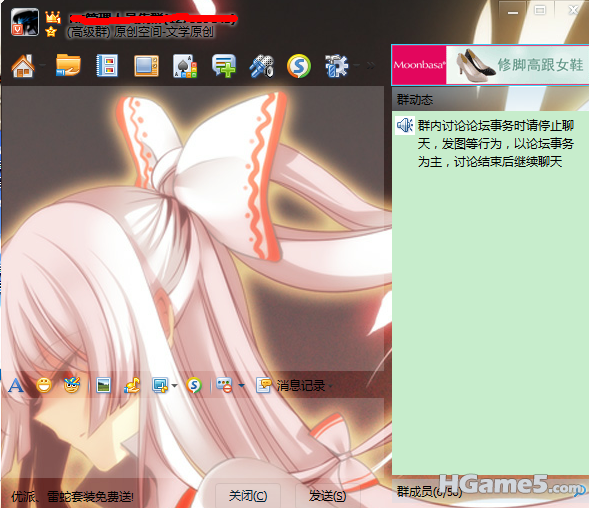Send a picture using the image icon
The width and height of the screenshot is (589, 508).
point(103,385)
